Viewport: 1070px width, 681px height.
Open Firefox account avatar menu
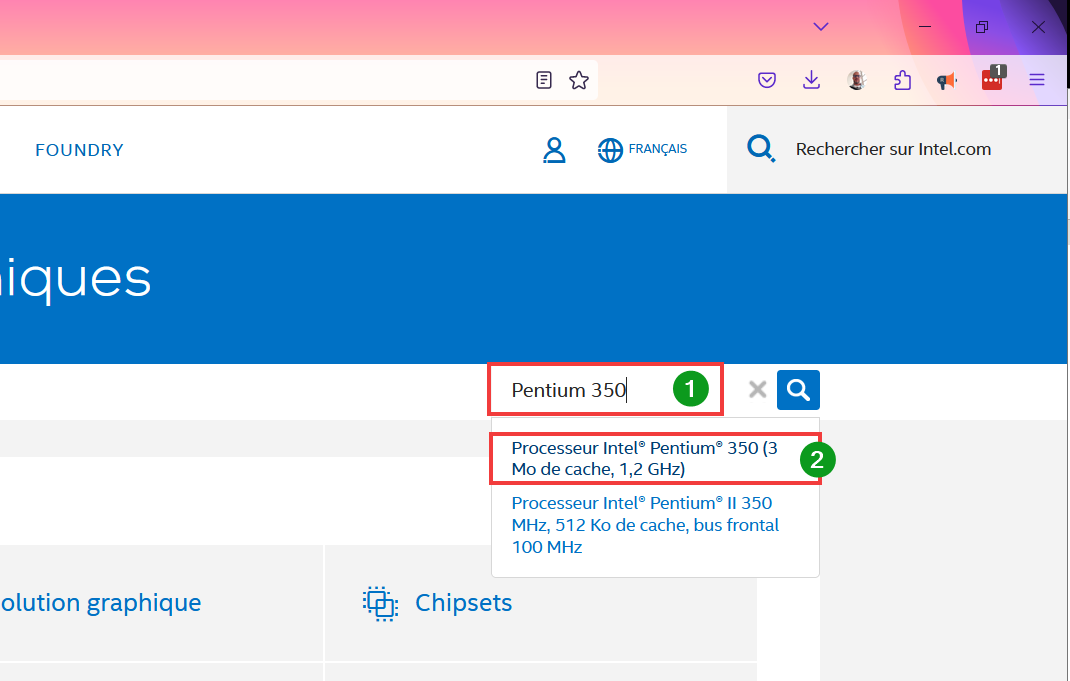coord(856,81)
